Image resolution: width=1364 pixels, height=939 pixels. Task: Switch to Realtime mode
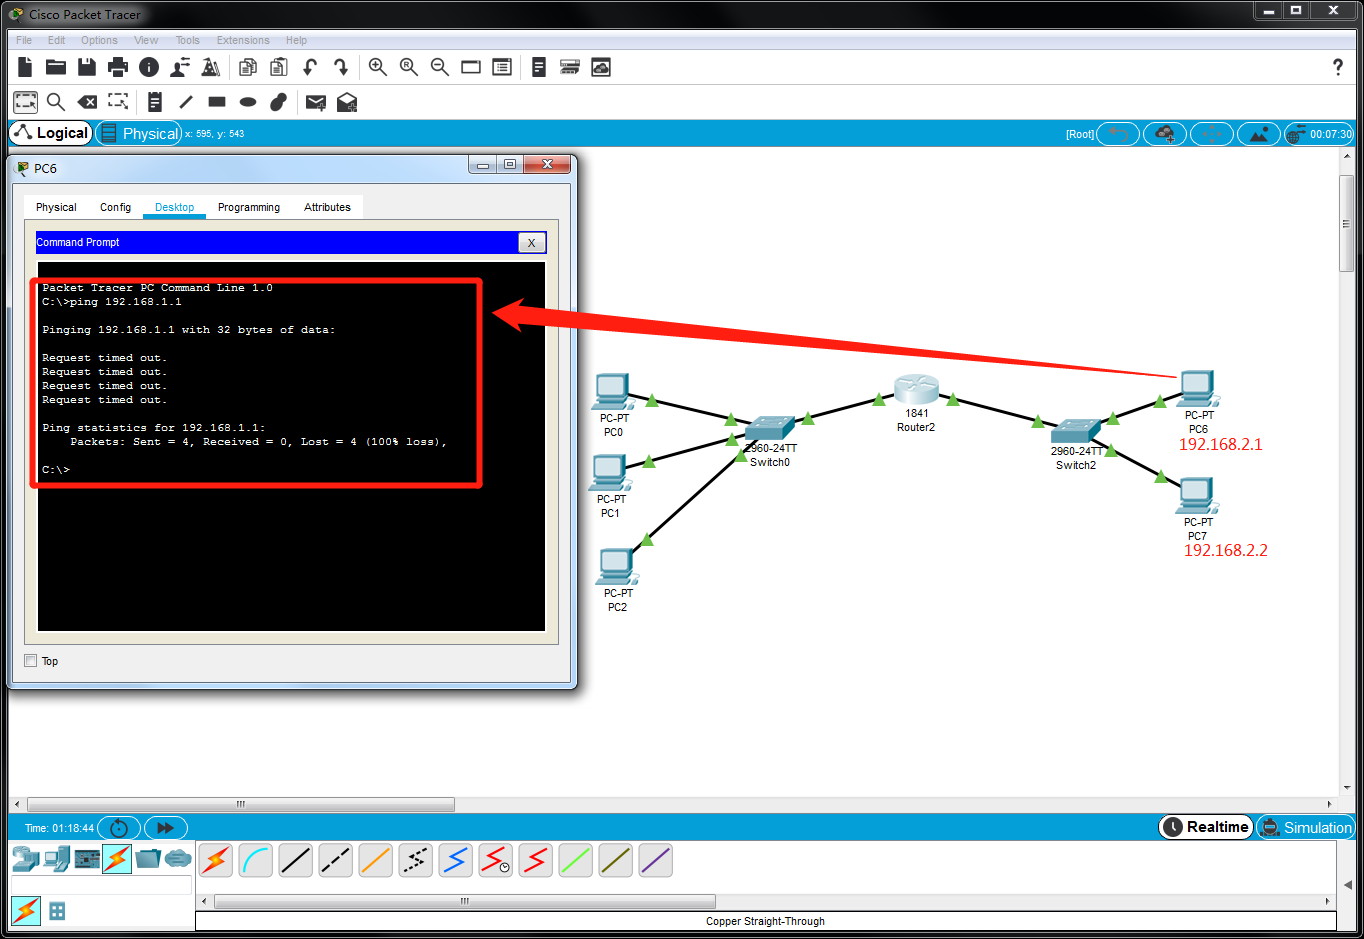pos(1206,827)
